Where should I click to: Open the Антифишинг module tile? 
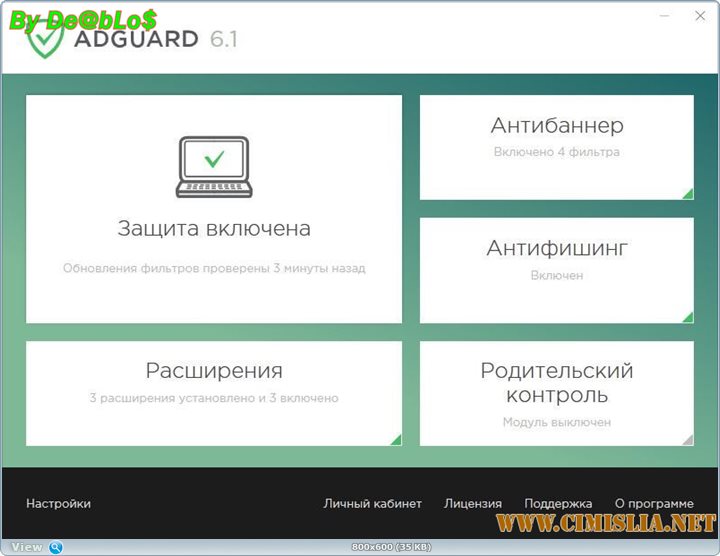click(x=557, y=270)
